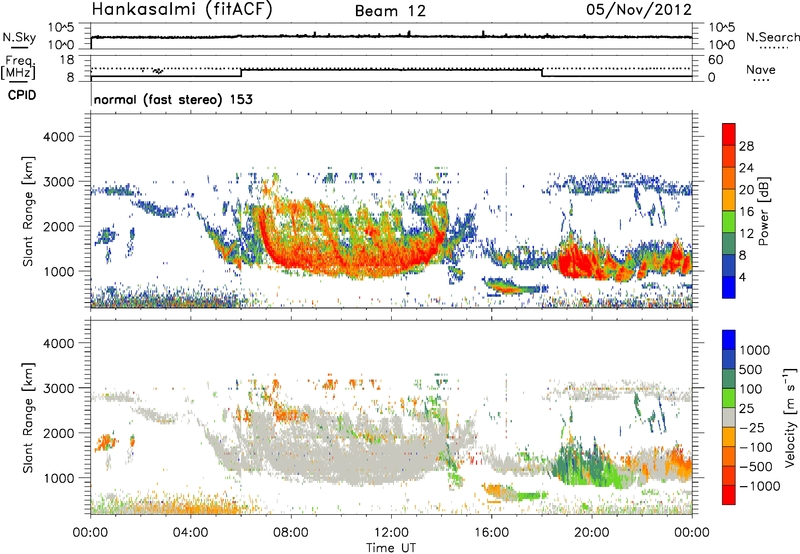Click the Power [dB] colorbar label
This screenshot has height=554, width=800.
tap(763, 211)
